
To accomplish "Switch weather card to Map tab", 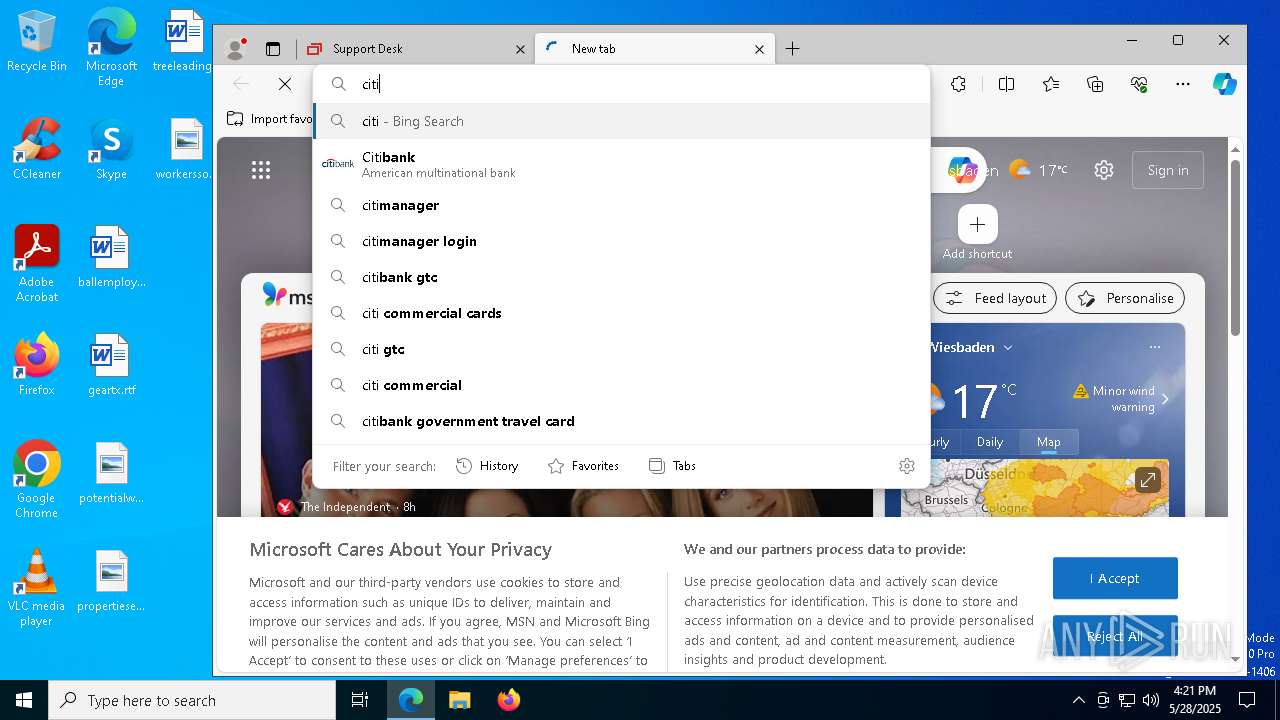I will 1049,442.
